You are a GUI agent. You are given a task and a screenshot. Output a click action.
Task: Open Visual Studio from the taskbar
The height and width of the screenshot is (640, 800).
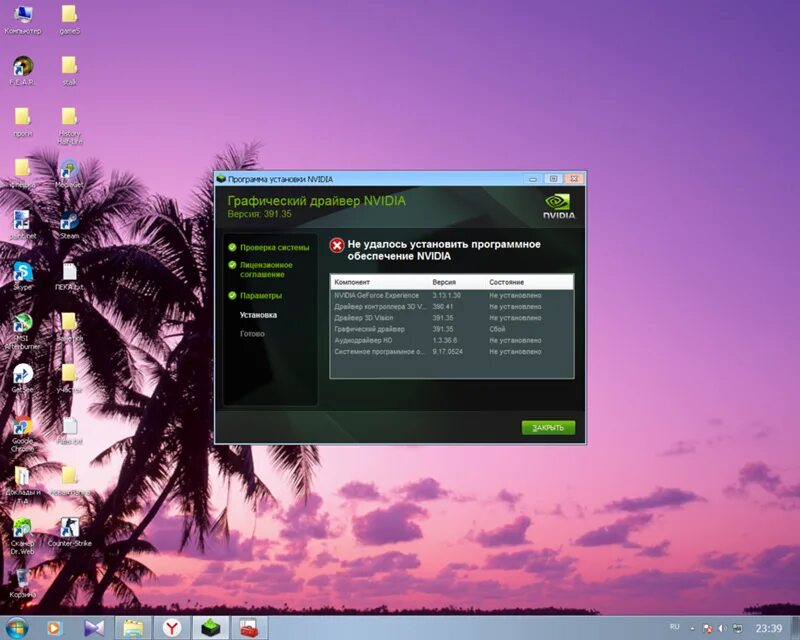(94, 628)
